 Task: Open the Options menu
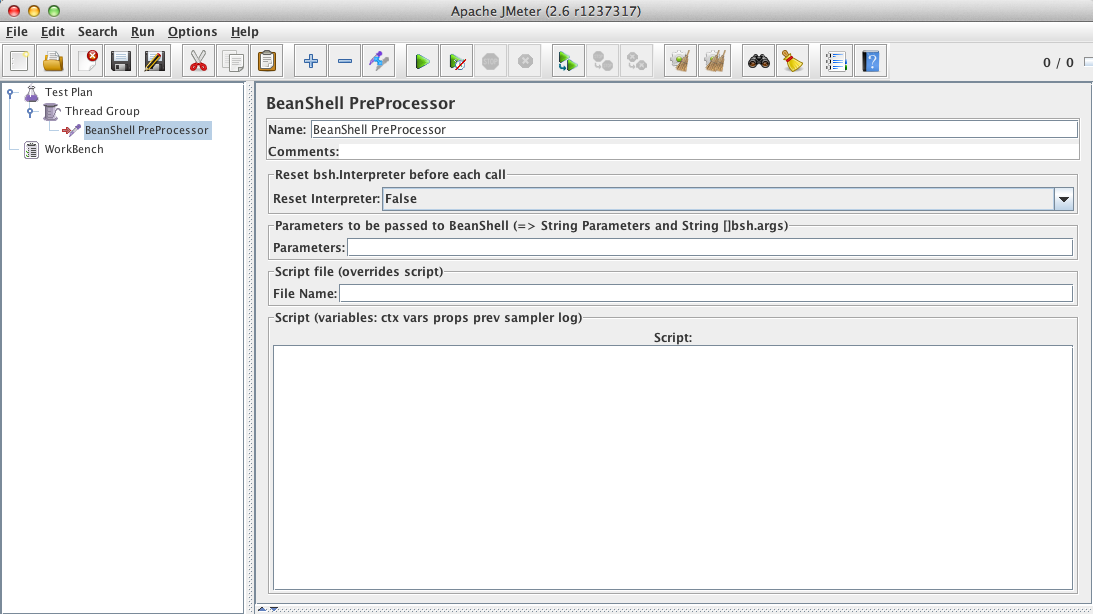192,31
